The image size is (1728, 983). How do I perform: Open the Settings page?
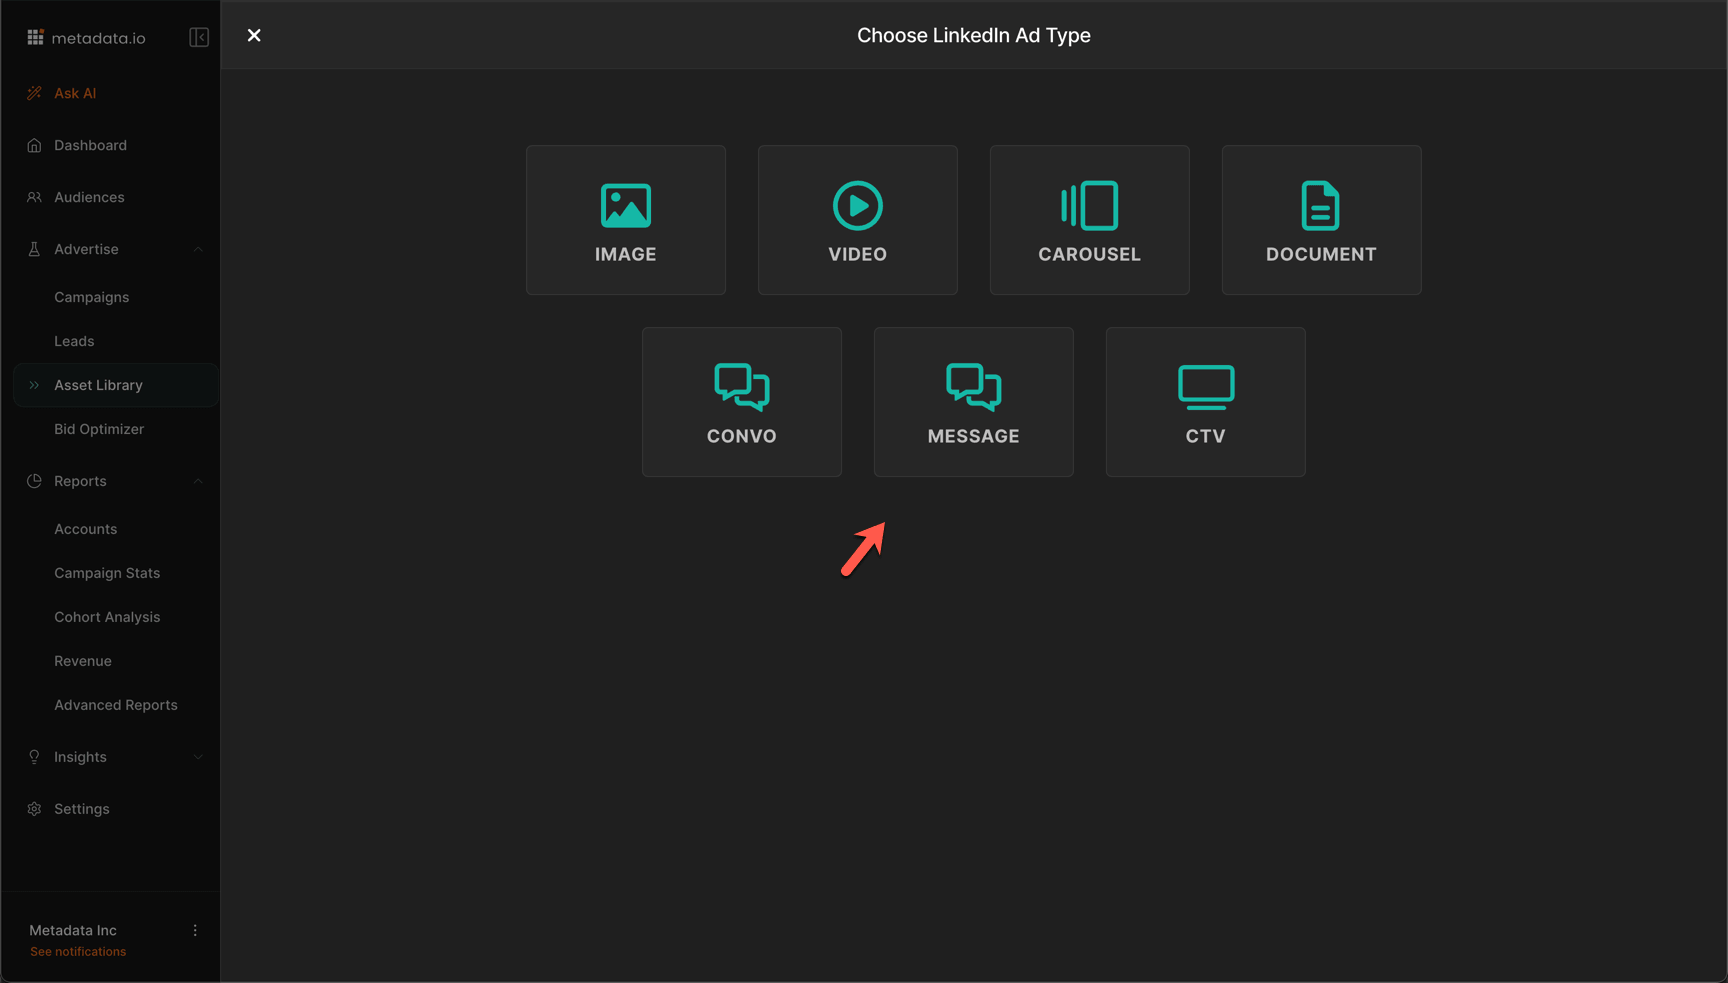click(81, 809)
